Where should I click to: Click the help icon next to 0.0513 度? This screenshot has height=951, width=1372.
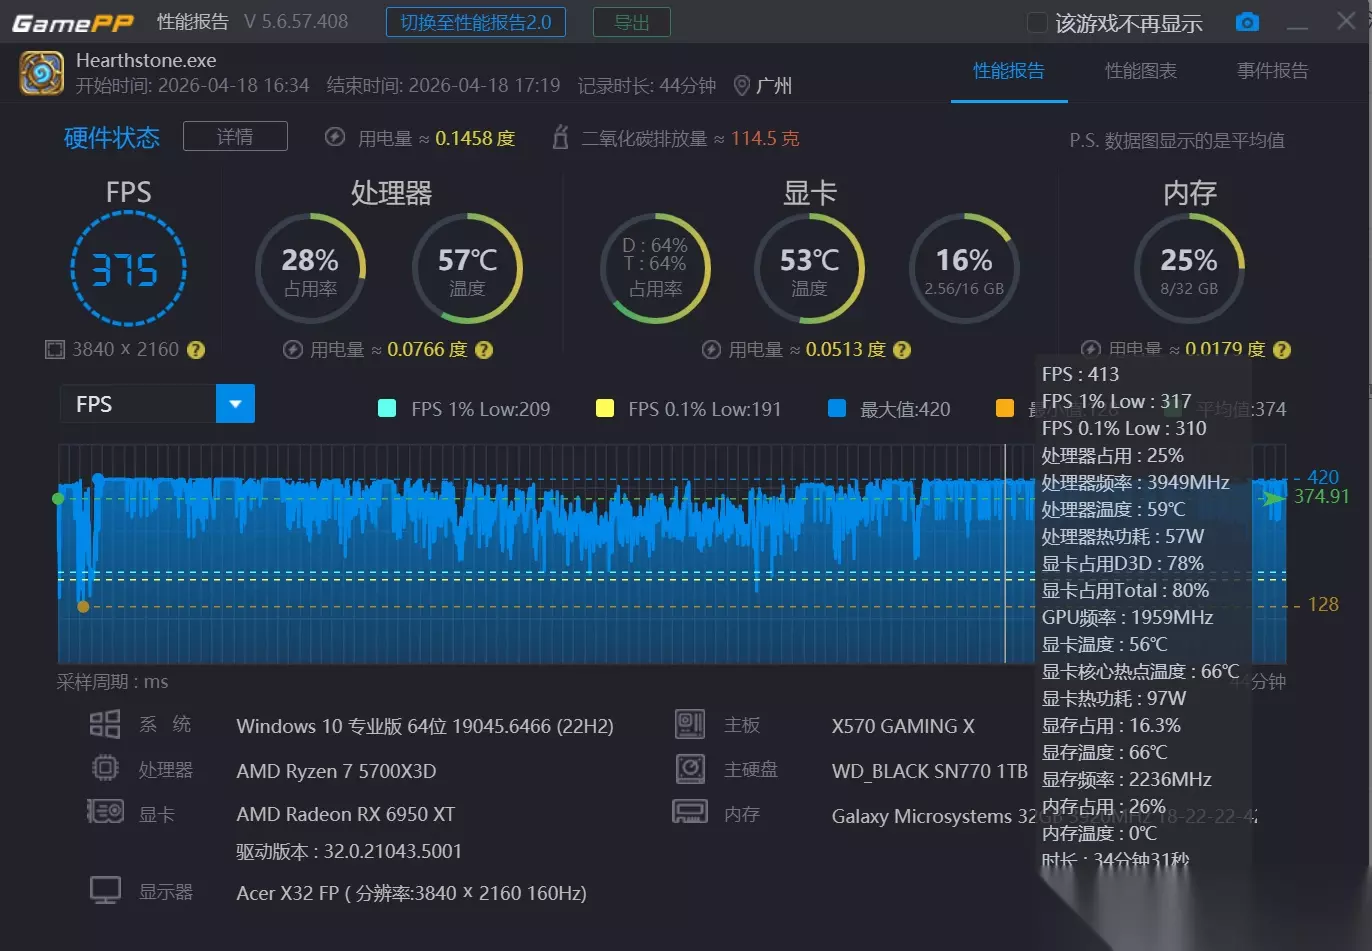[902, 350]
